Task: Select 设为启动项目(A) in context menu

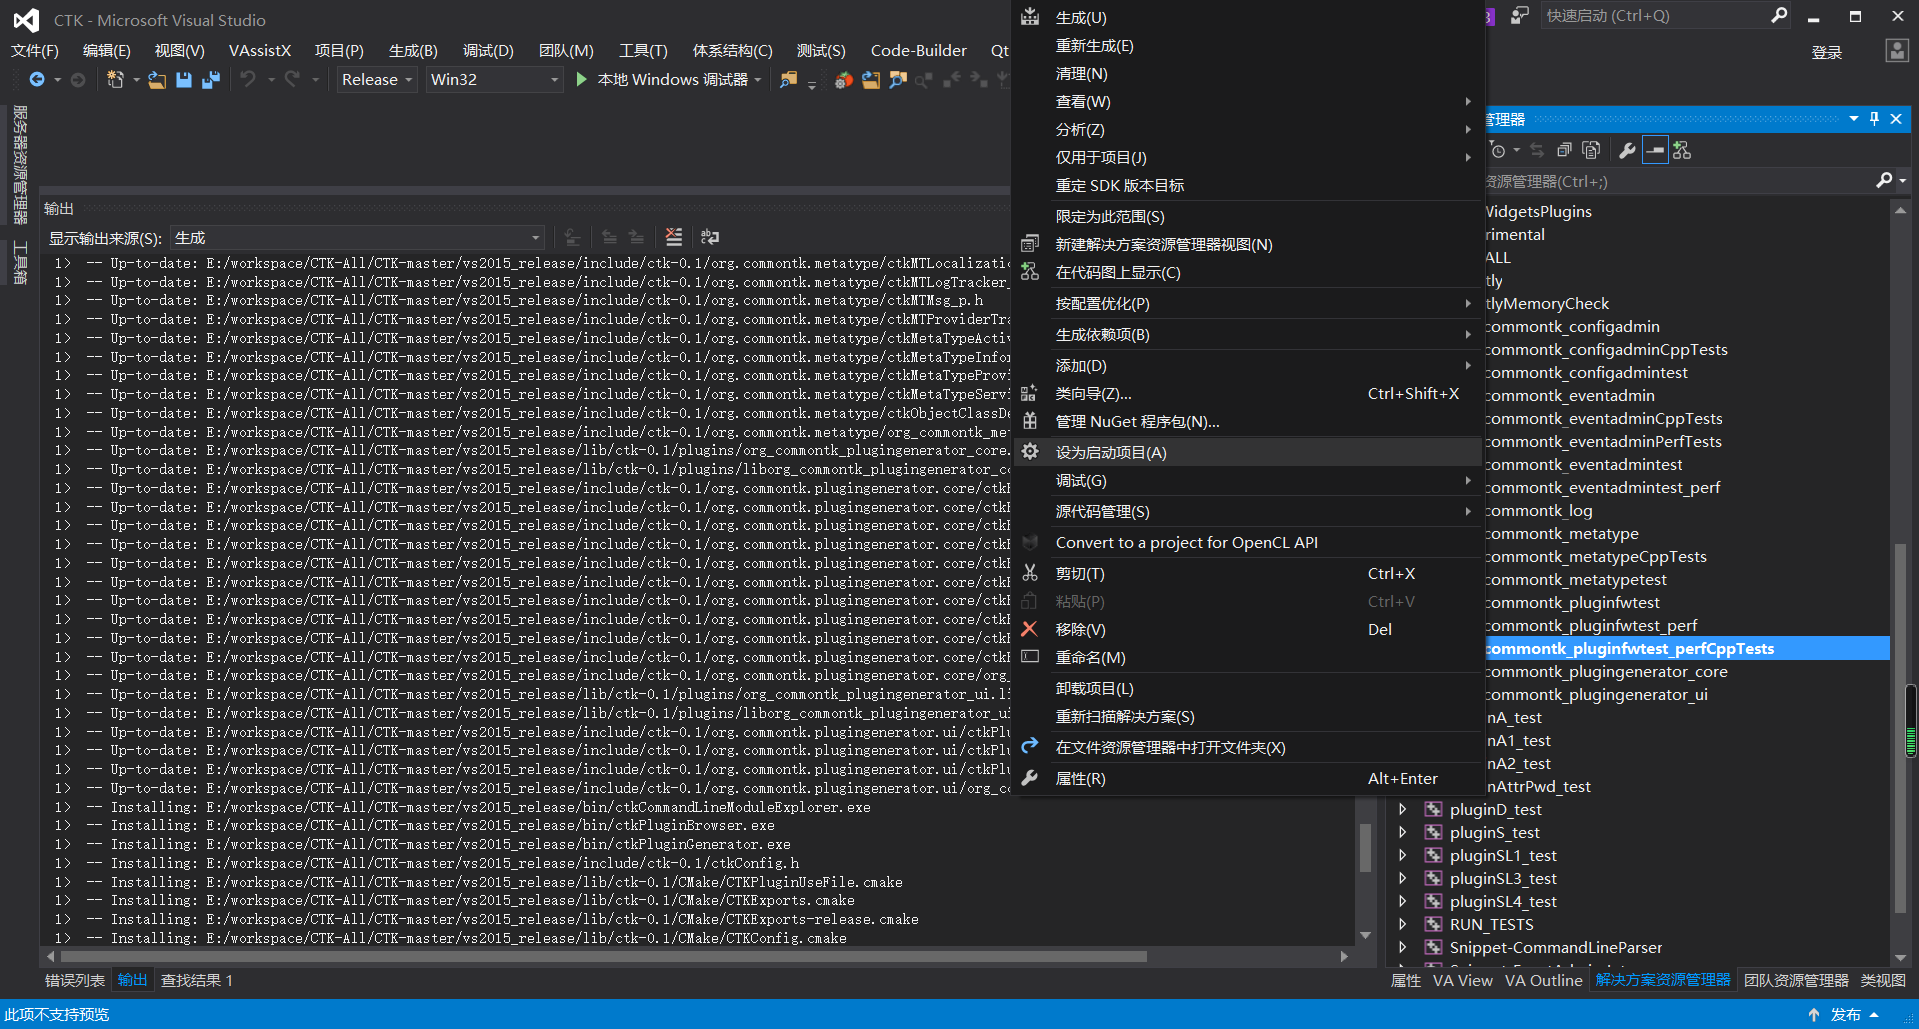Action: (1247, 452)
